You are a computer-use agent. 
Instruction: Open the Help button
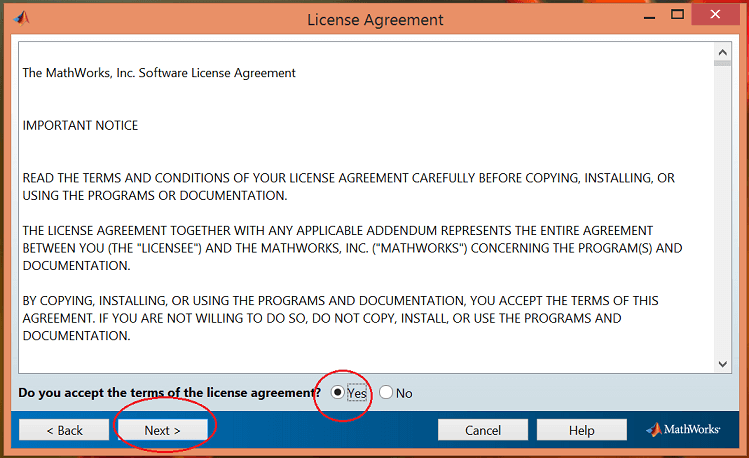(581, 430)
